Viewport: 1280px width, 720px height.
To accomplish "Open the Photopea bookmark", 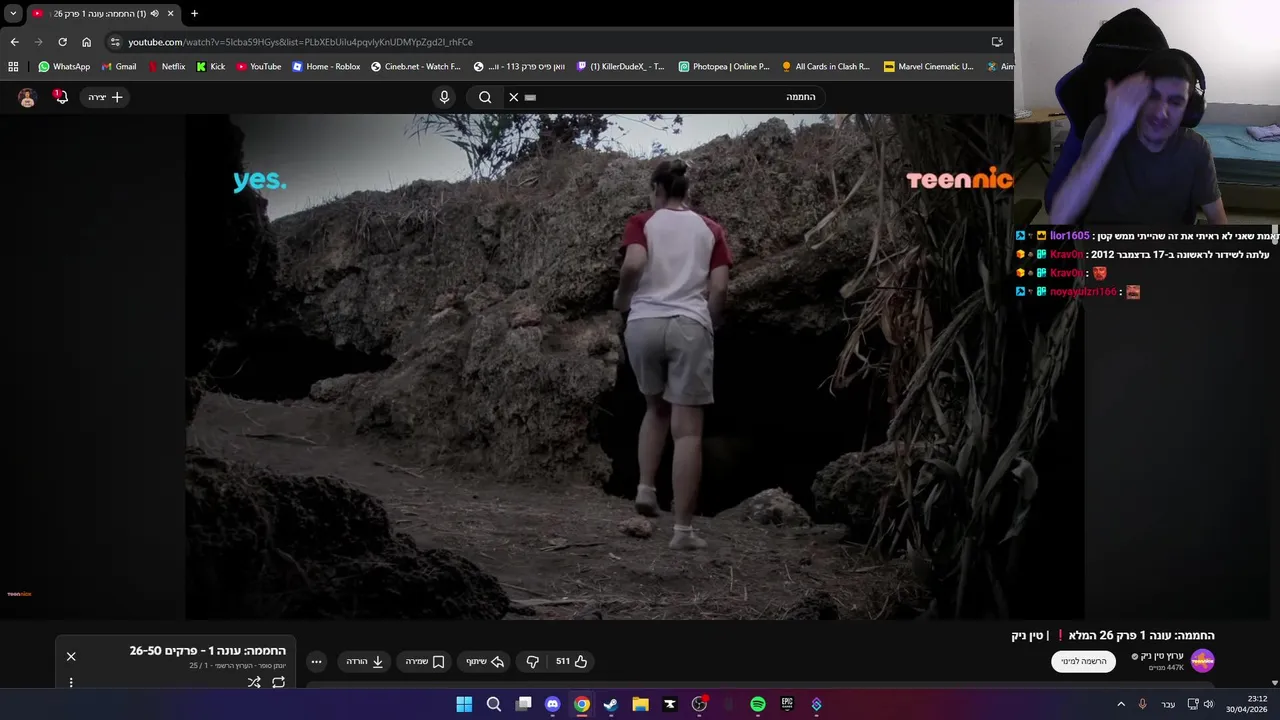I will coord(724,67).
